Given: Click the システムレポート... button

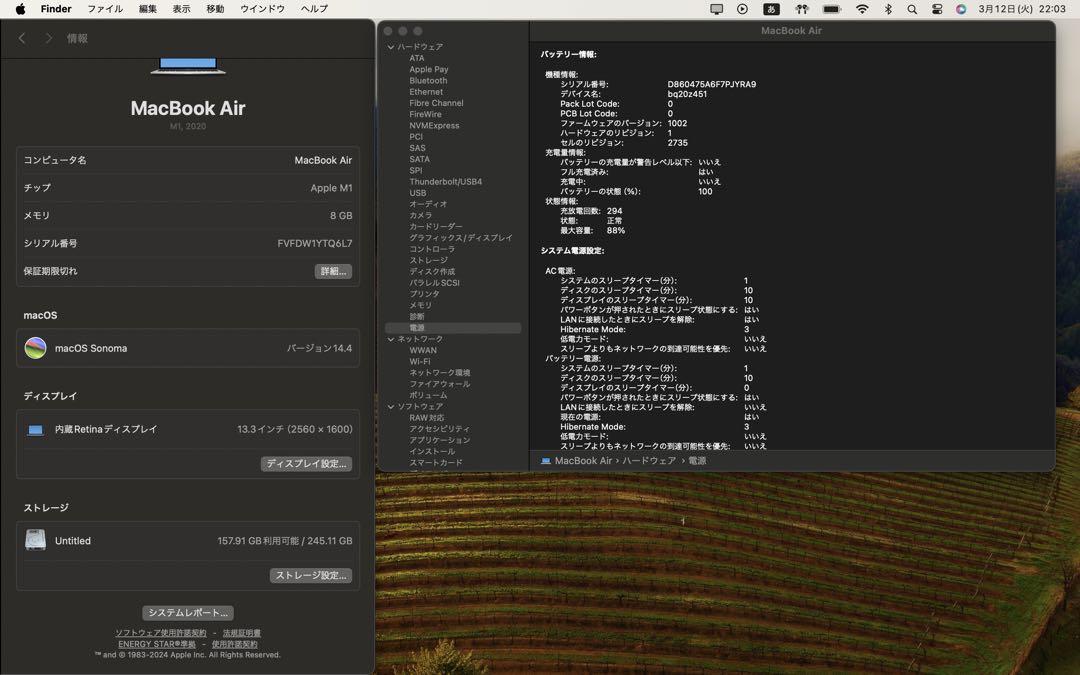Looking at the screenshot, I should pos(188,612).
